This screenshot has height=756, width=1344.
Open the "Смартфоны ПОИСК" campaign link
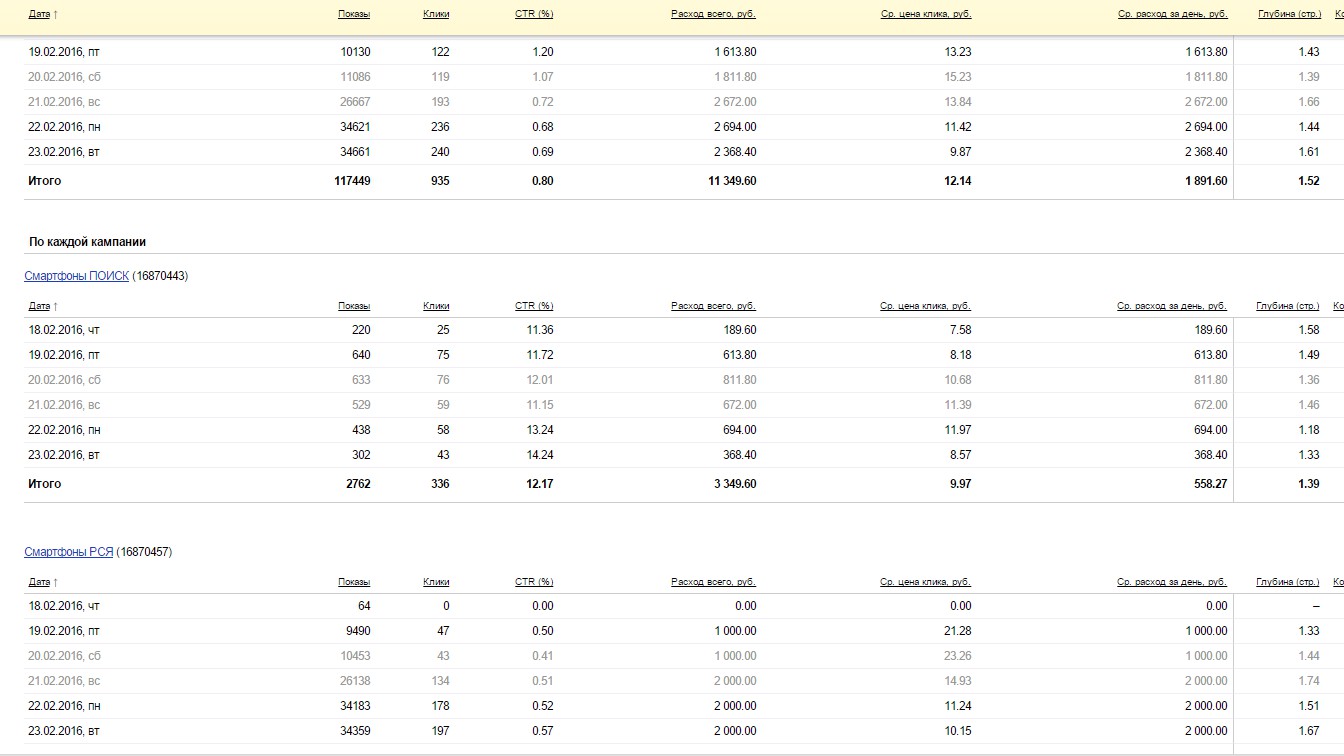77,276
